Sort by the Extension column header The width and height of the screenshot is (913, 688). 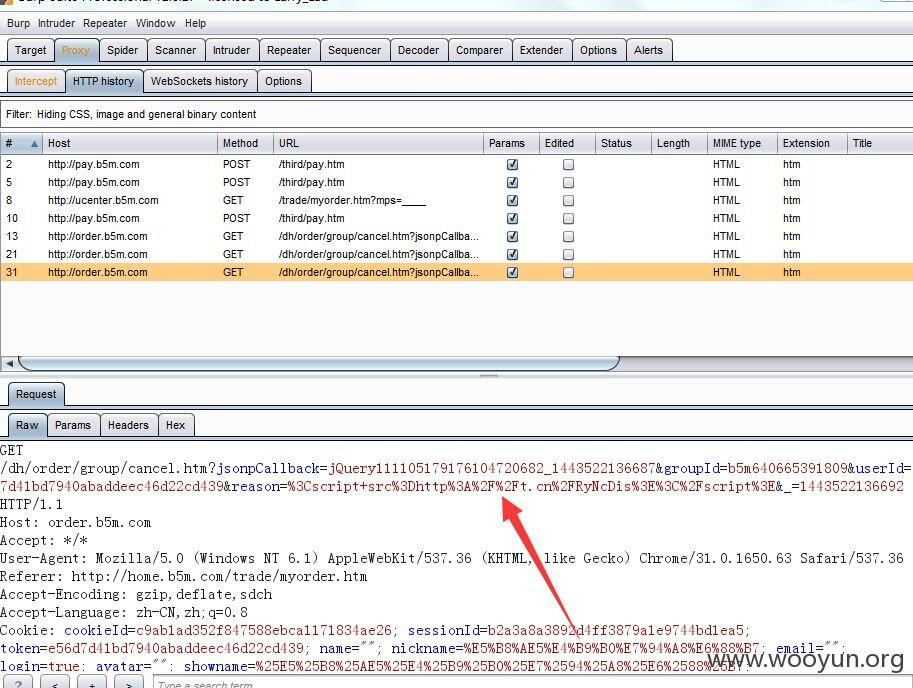tap(811, 143)
